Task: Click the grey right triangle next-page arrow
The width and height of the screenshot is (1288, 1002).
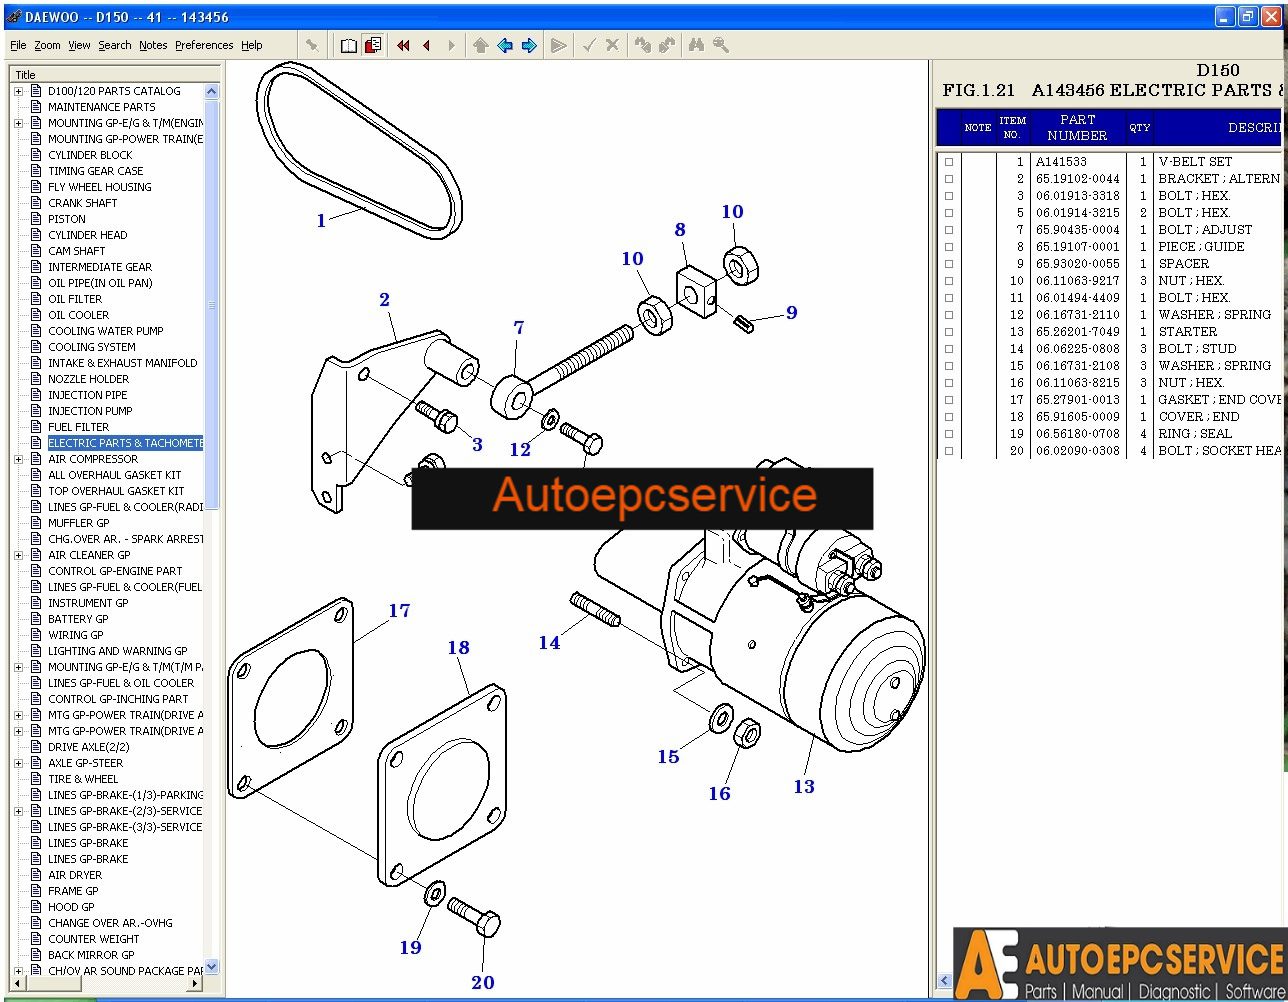Action: pos(451,45)
